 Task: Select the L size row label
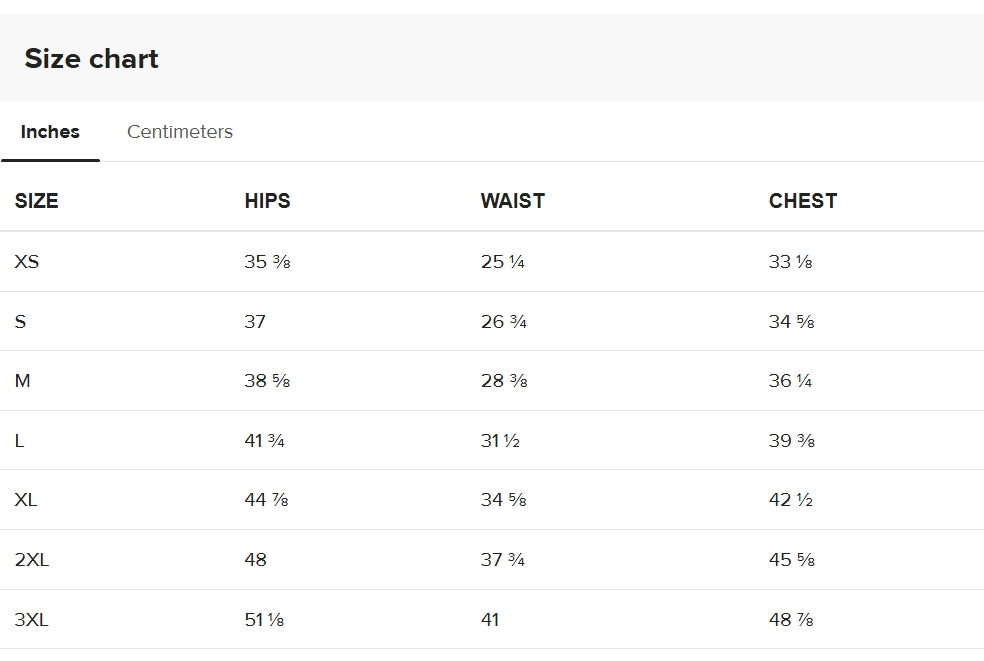tap(19, 441)
